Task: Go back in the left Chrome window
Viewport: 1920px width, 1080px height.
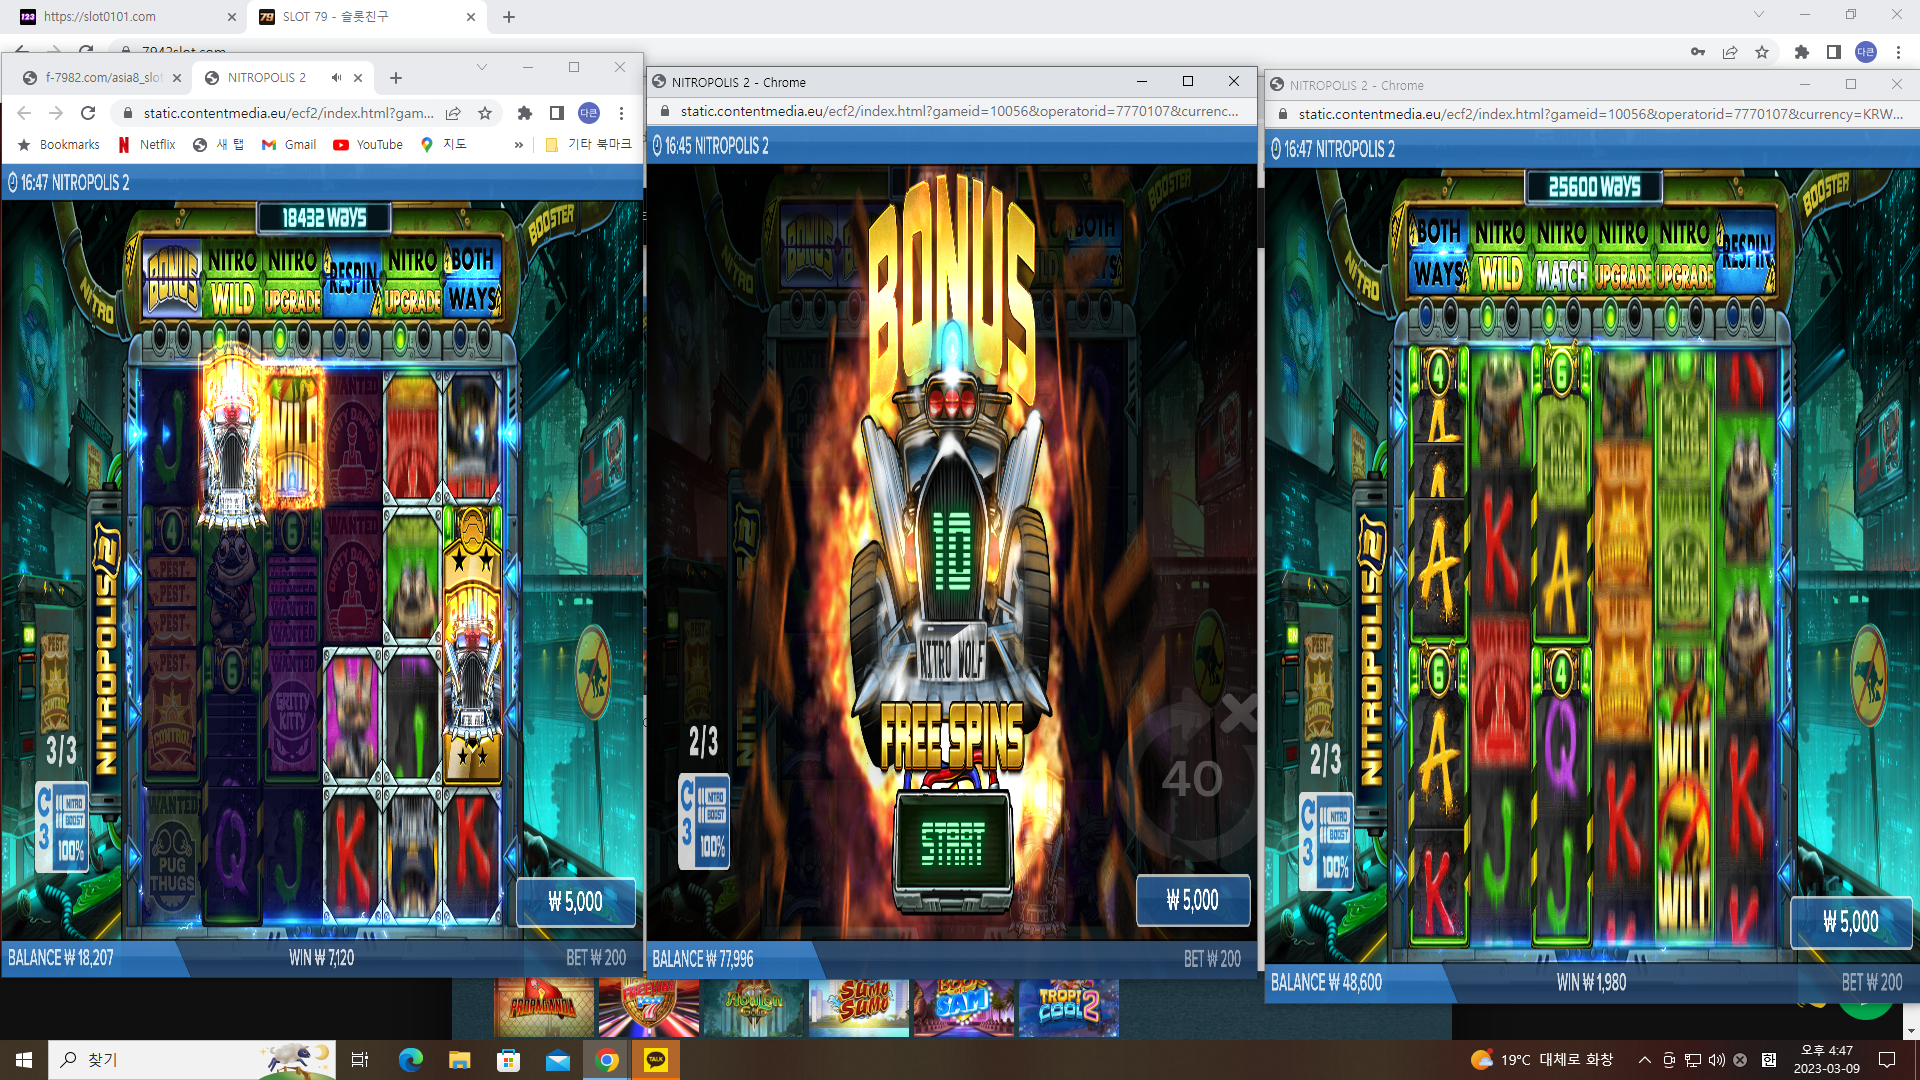Action: [x=24, y=113]
